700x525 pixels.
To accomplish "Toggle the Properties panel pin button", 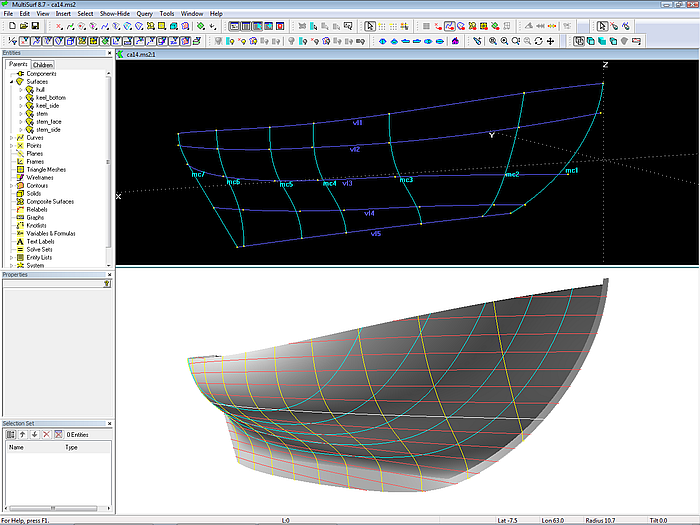I will [x=107, y=284].
